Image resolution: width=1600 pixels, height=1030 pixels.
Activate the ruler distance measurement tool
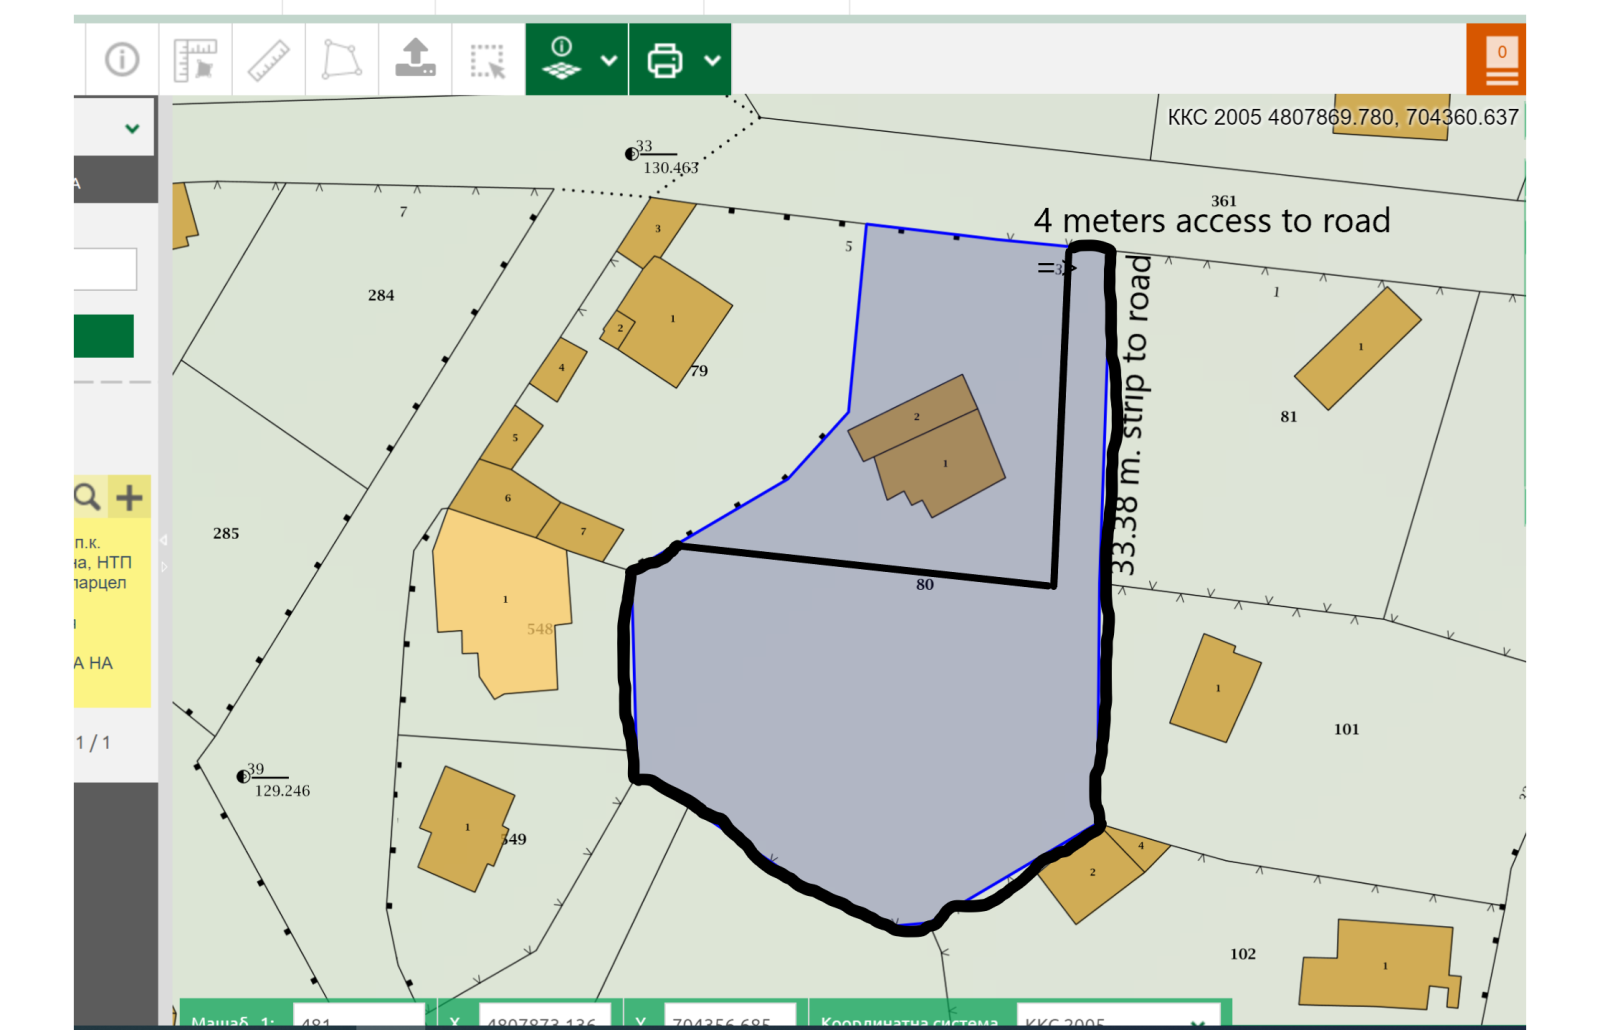268,60
